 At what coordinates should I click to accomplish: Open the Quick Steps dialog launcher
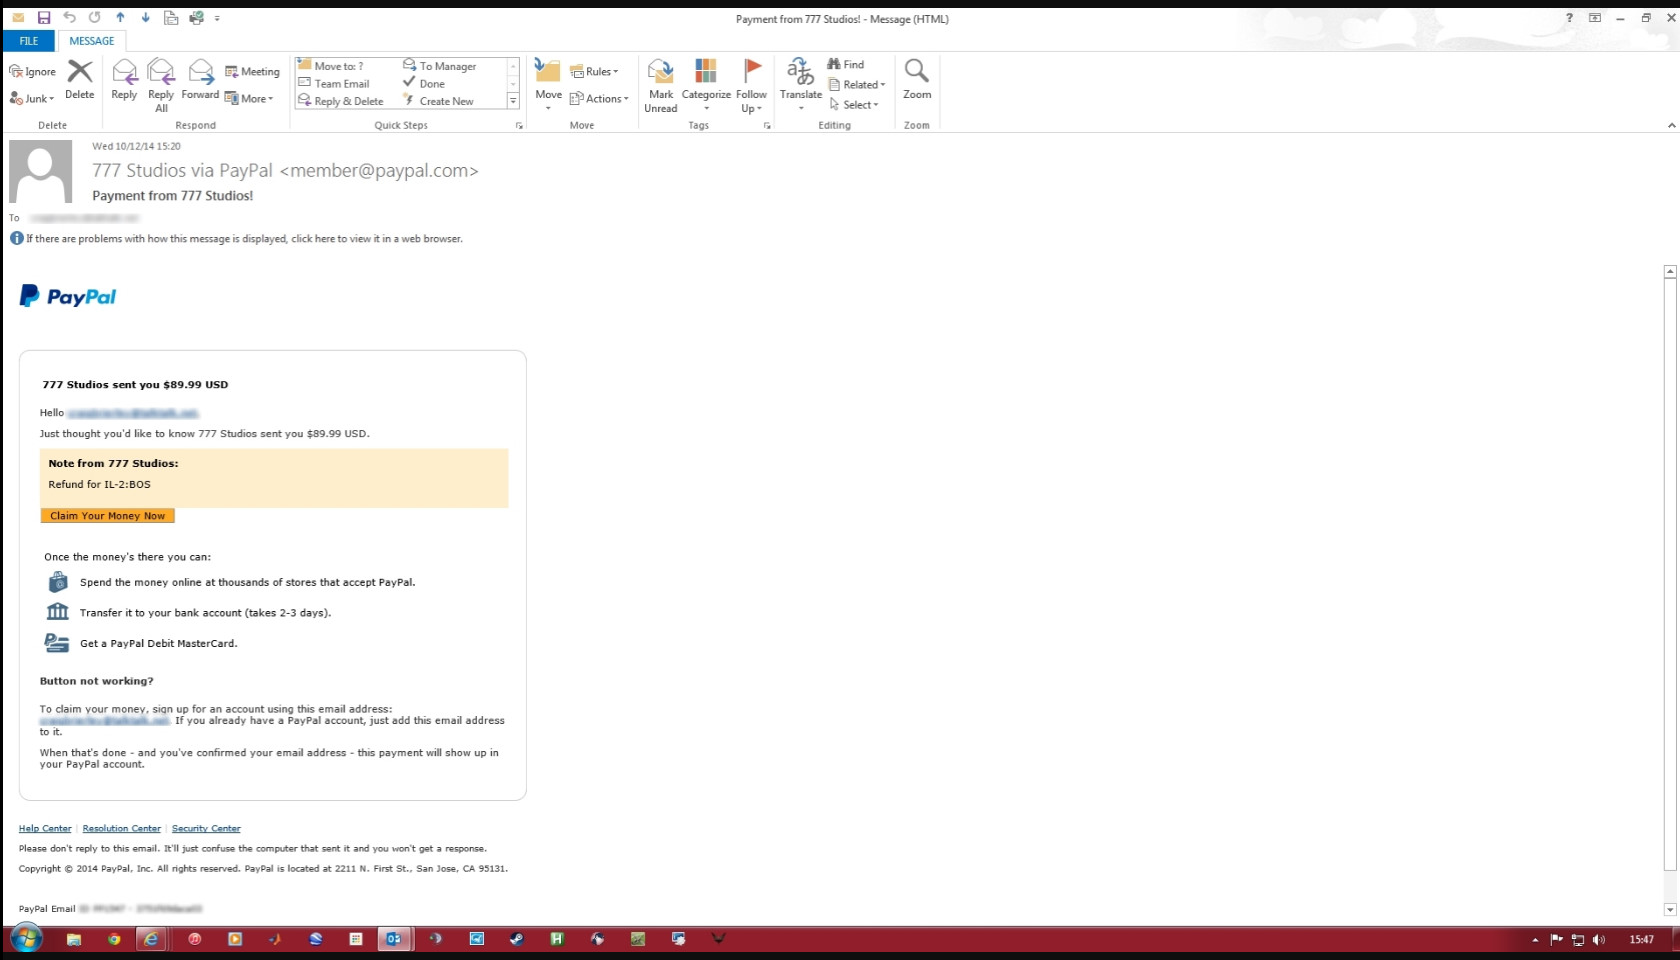(519, 126)
